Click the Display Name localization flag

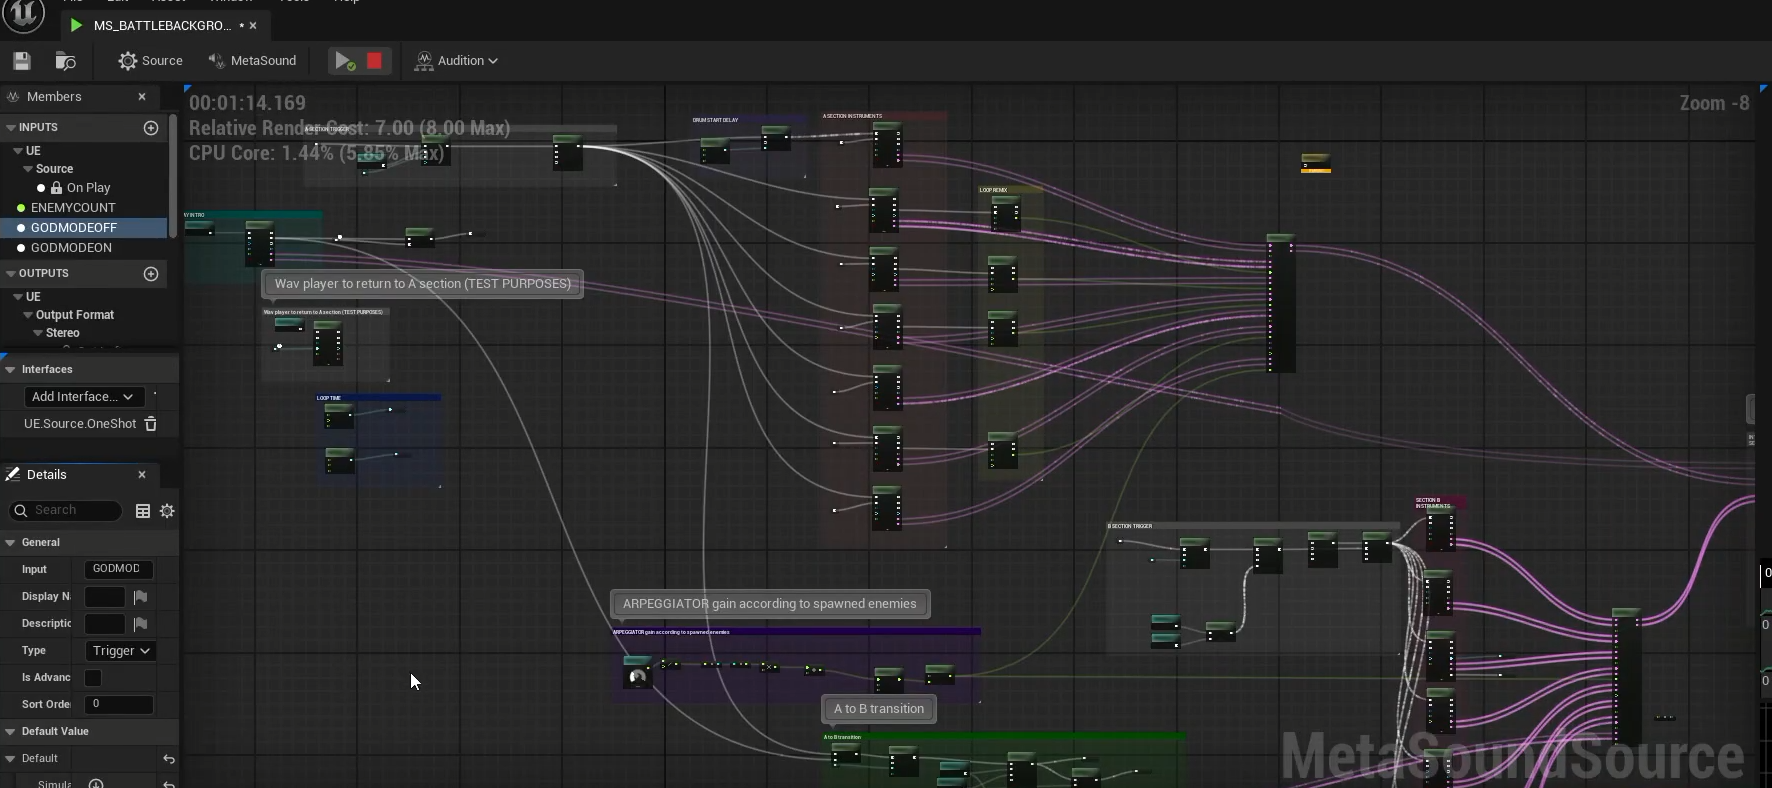pos(141,597)
